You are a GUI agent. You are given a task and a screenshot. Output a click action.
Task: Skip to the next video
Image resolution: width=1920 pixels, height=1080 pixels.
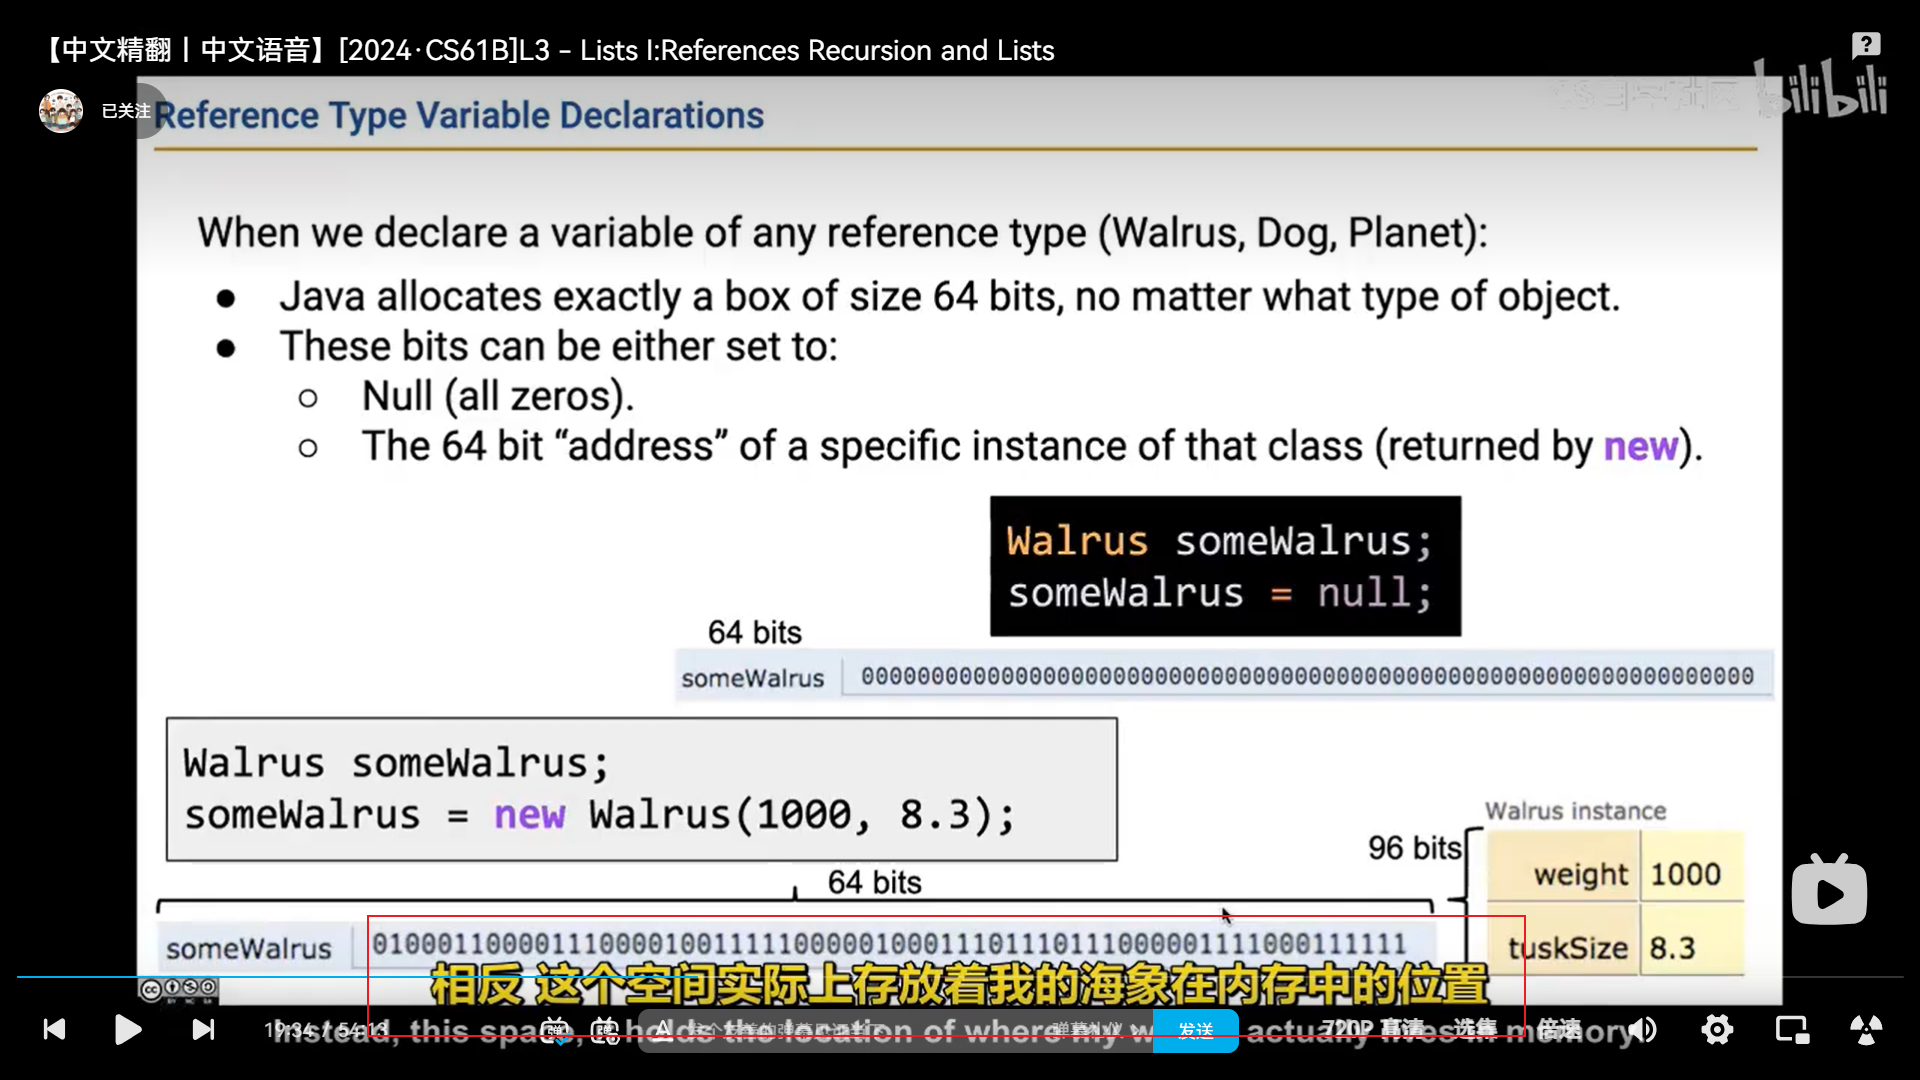pos(203,1029)
